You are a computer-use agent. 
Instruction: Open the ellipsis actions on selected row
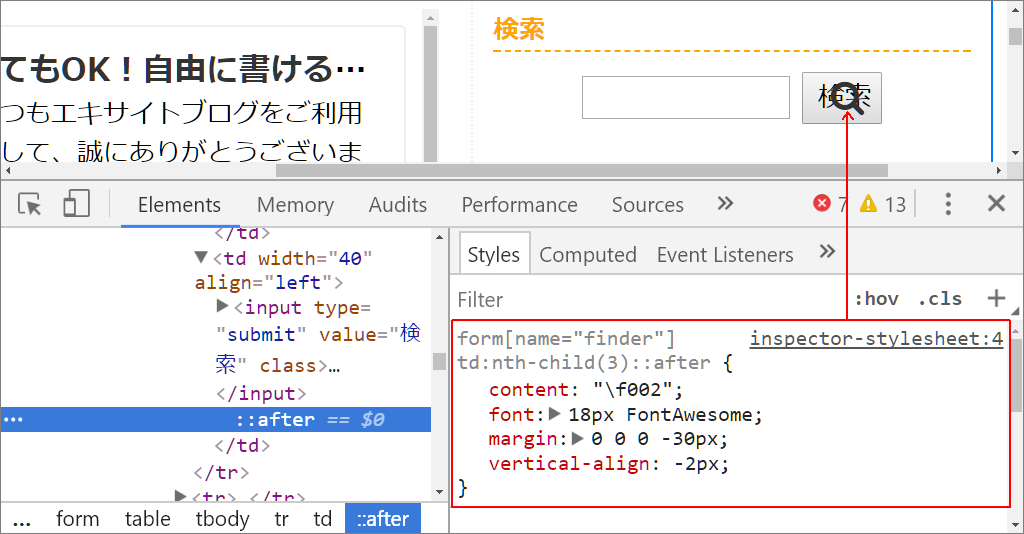tap(13, 419)
